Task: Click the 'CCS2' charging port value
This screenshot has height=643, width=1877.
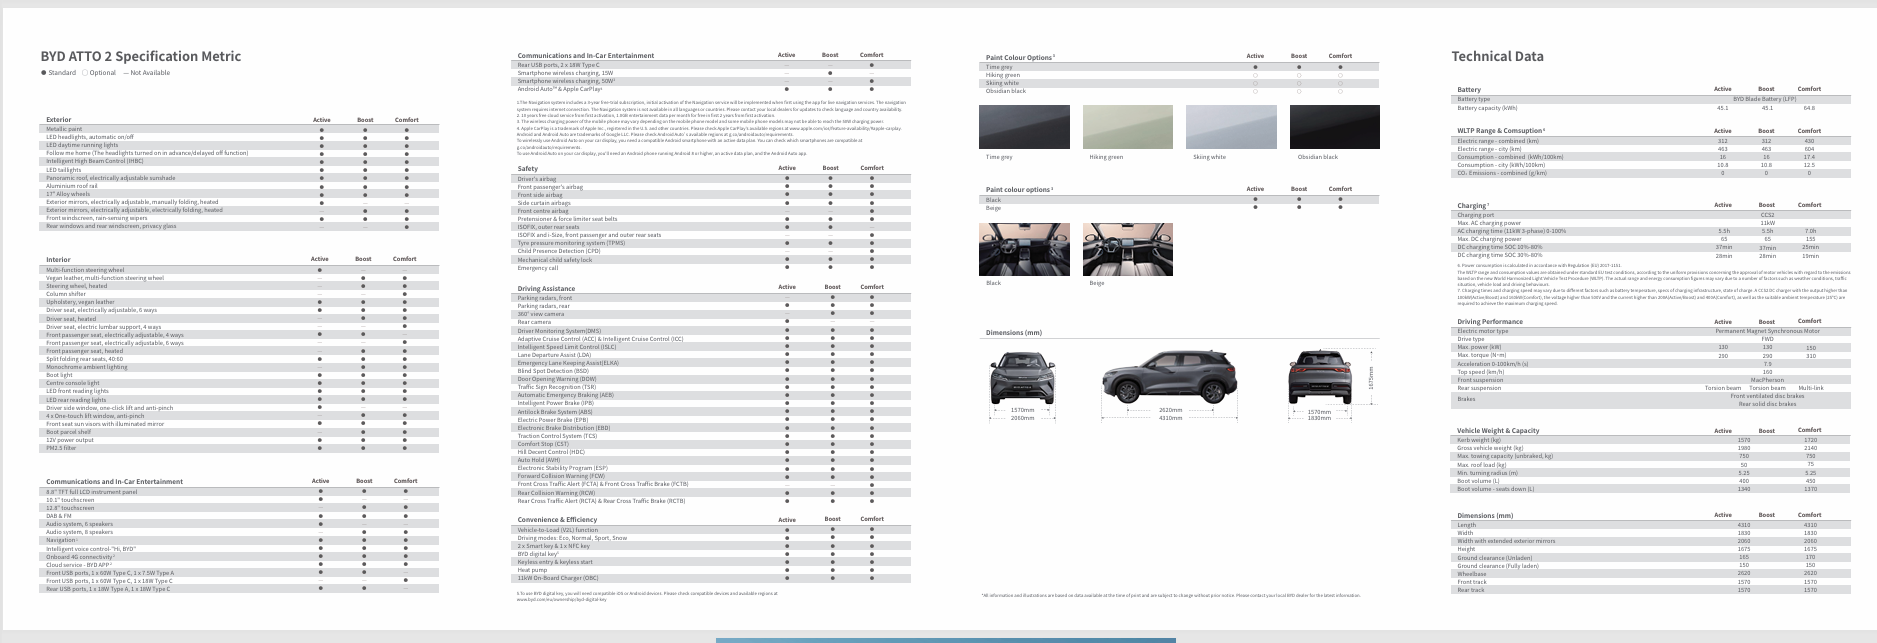Action: point(1767,215)
